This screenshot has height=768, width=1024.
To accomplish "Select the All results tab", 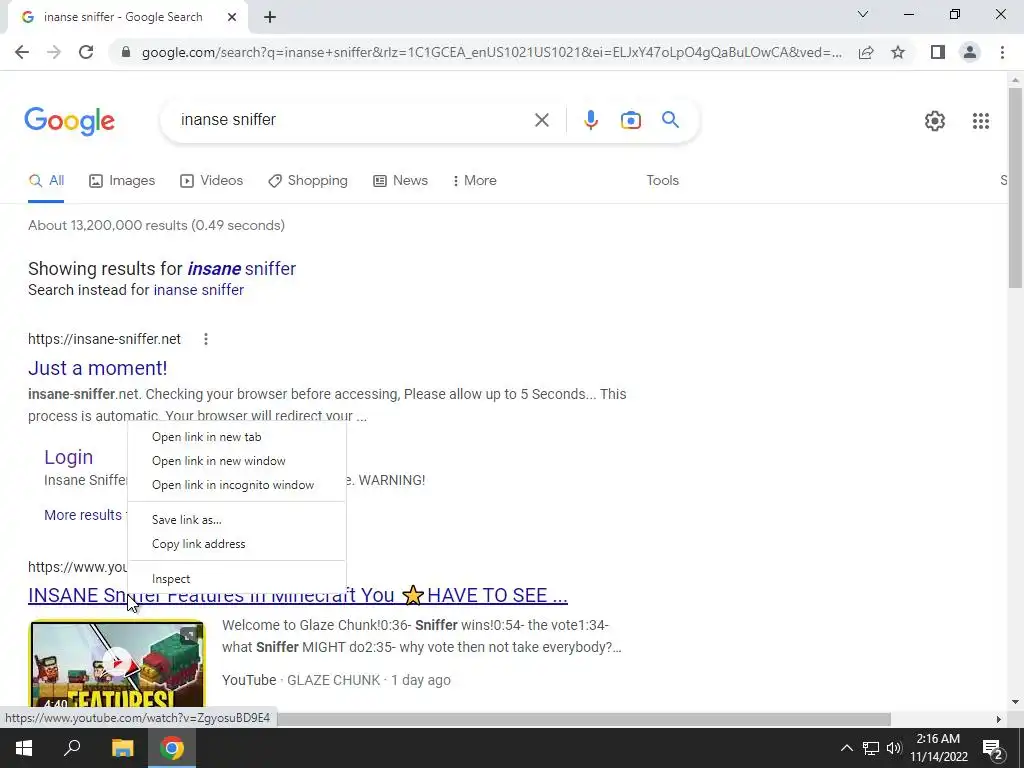I will [46, 180].
